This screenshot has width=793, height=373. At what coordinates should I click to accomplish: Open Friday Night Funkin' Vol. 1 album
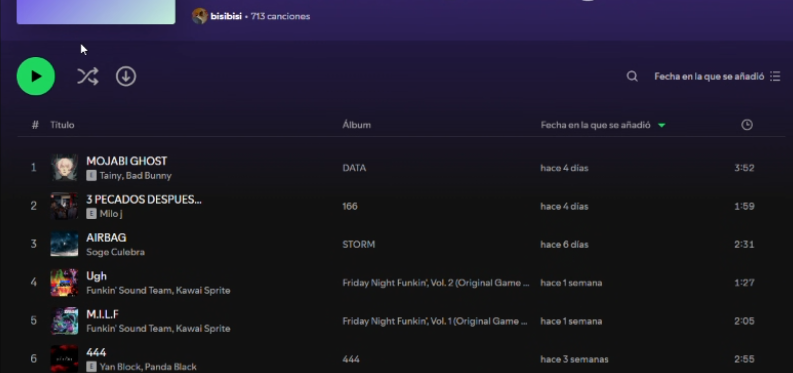(x=435, y=321)
